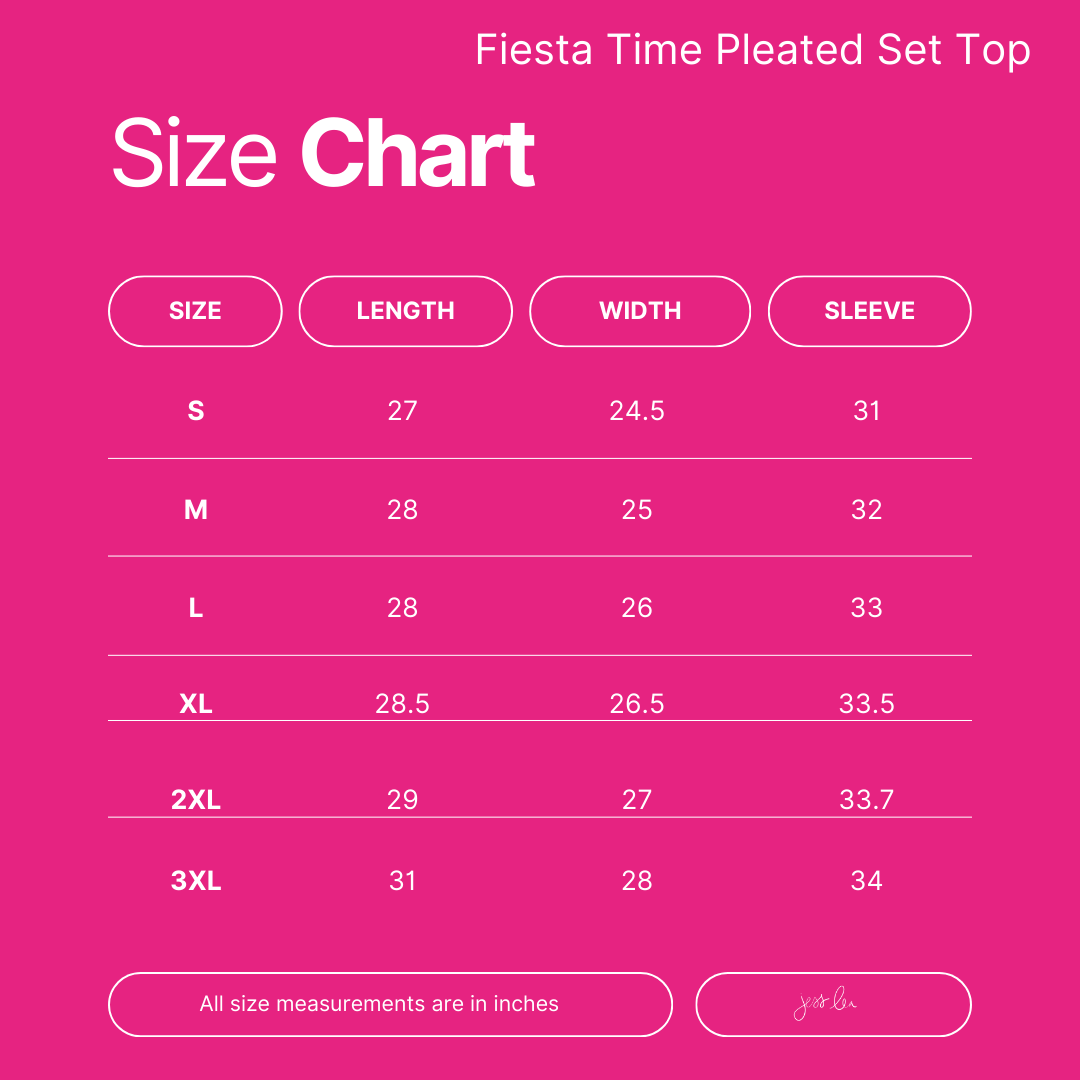Click the 24.5 width value for S
Viewport: 1080px width, 1080px height.
pos(637,410)
